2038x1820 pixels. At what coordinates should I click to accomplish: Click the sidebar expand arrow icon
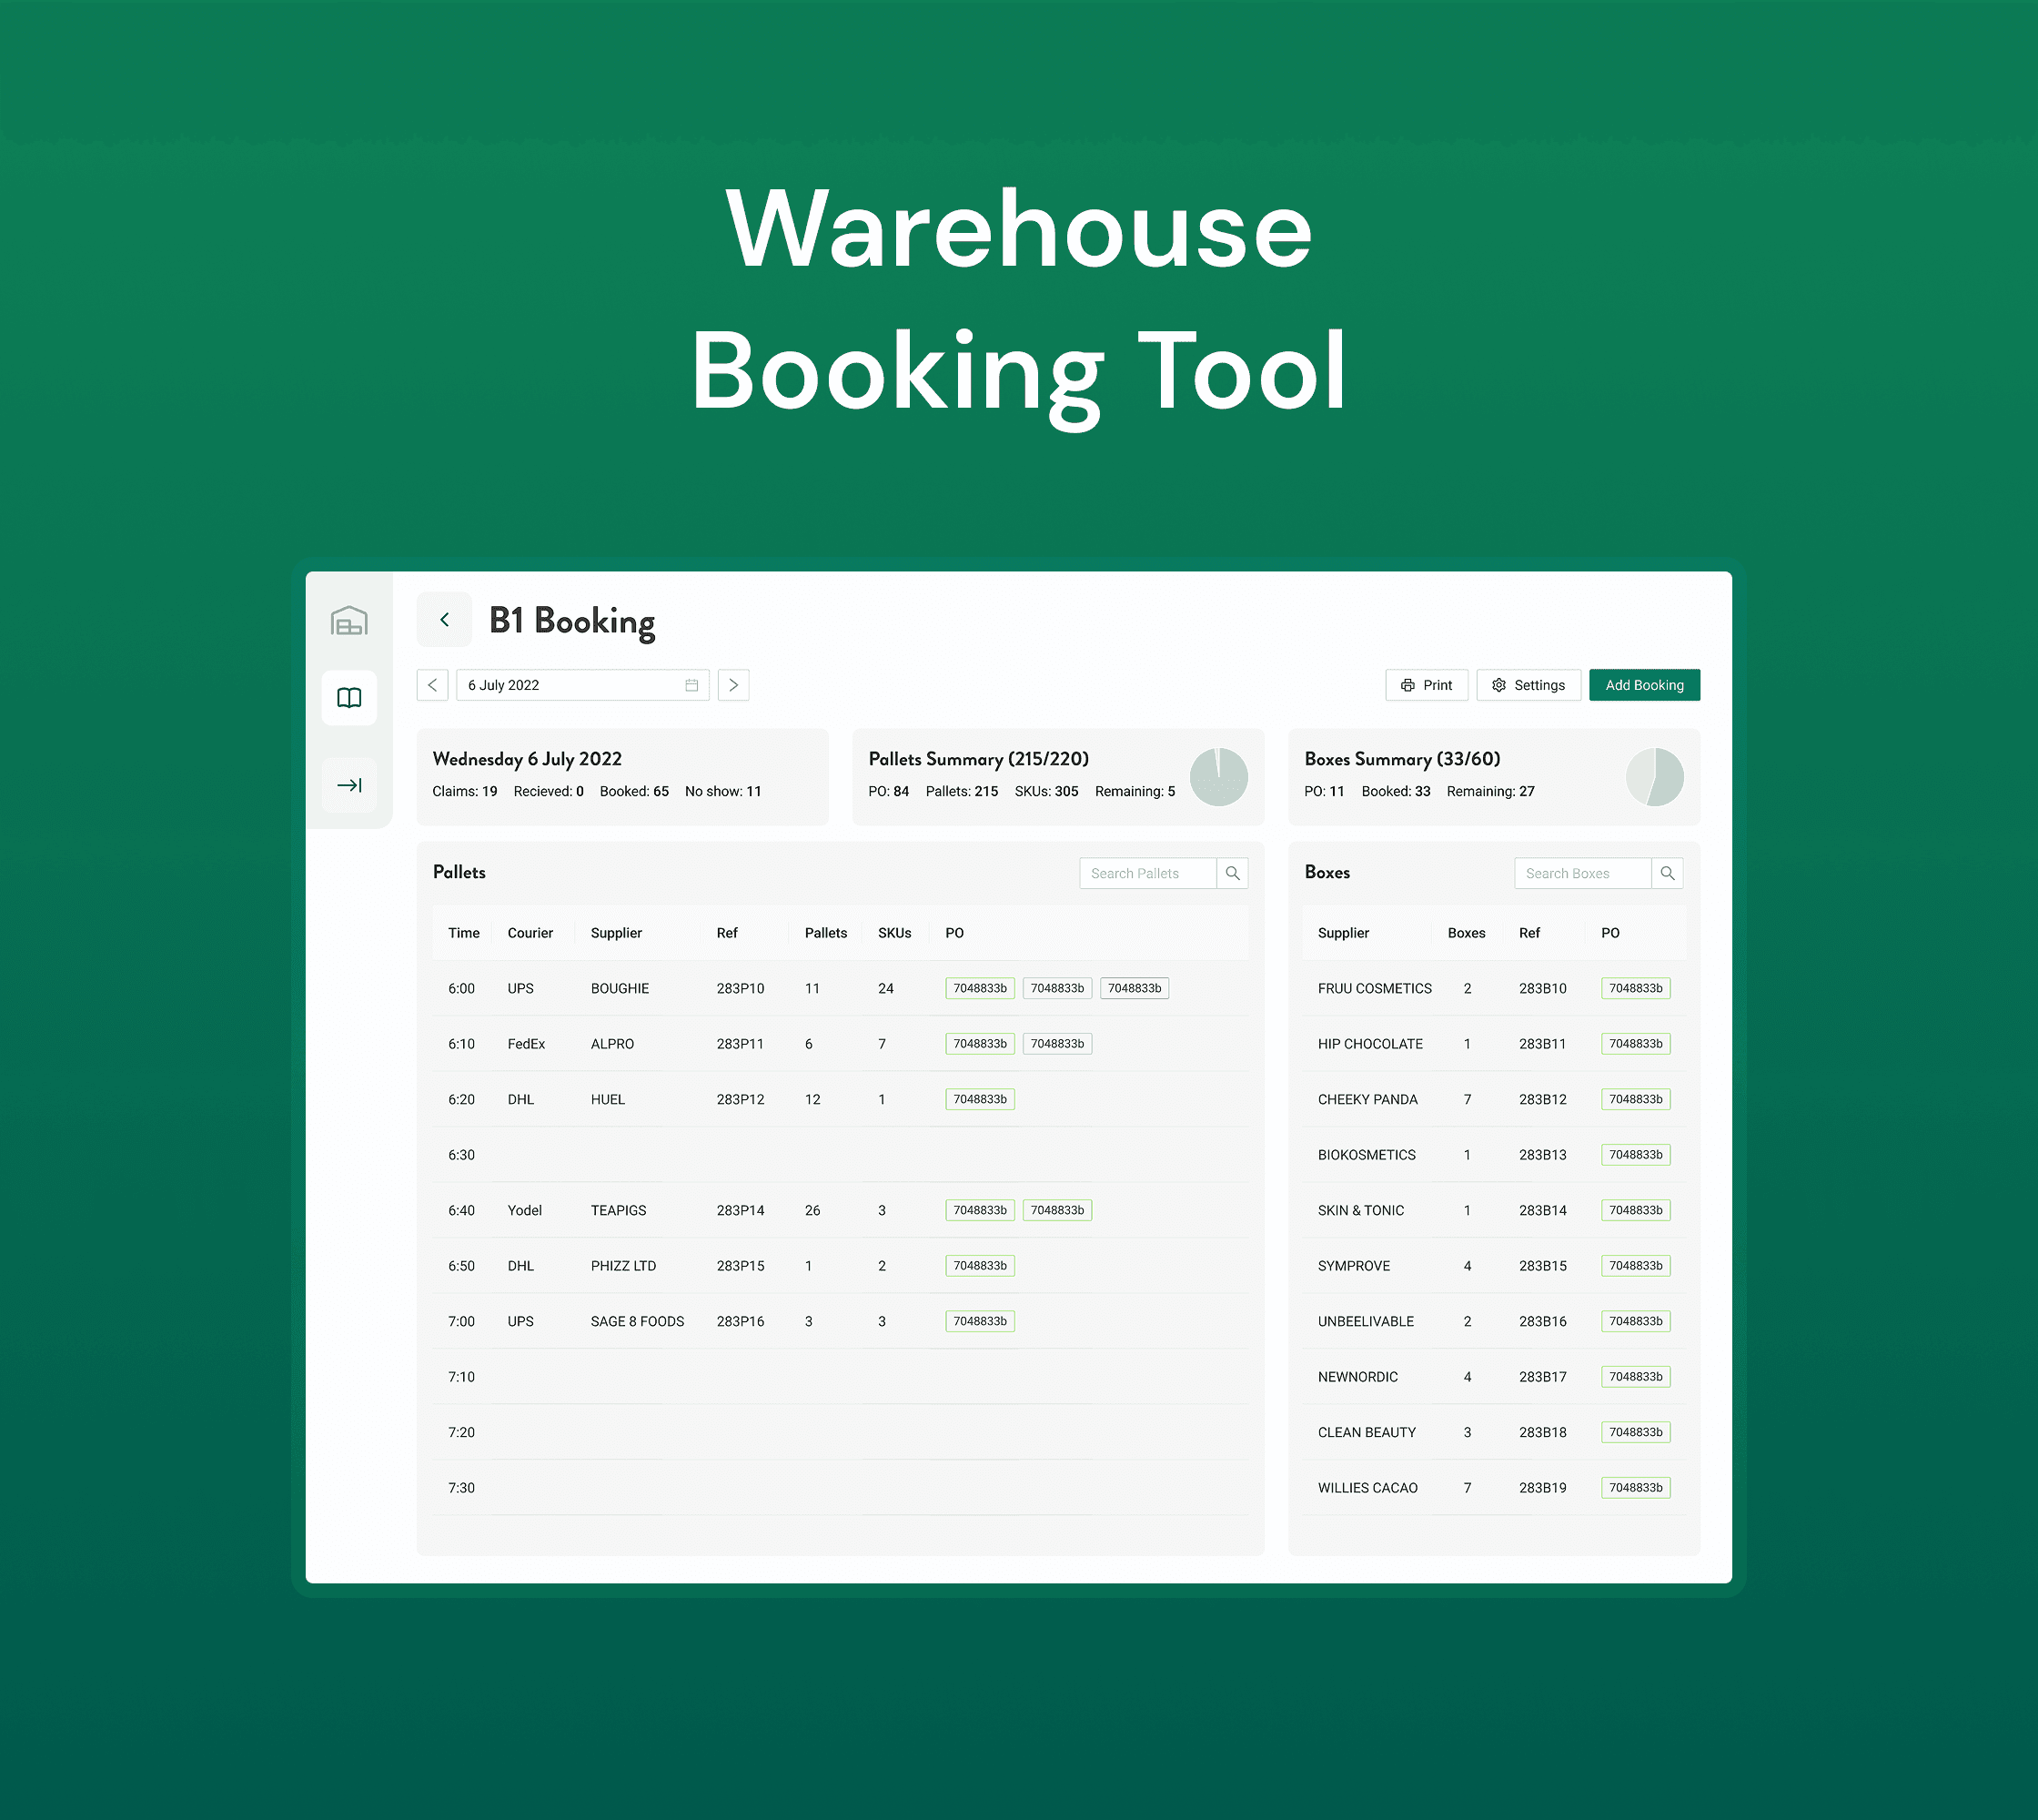pos(349,785)
